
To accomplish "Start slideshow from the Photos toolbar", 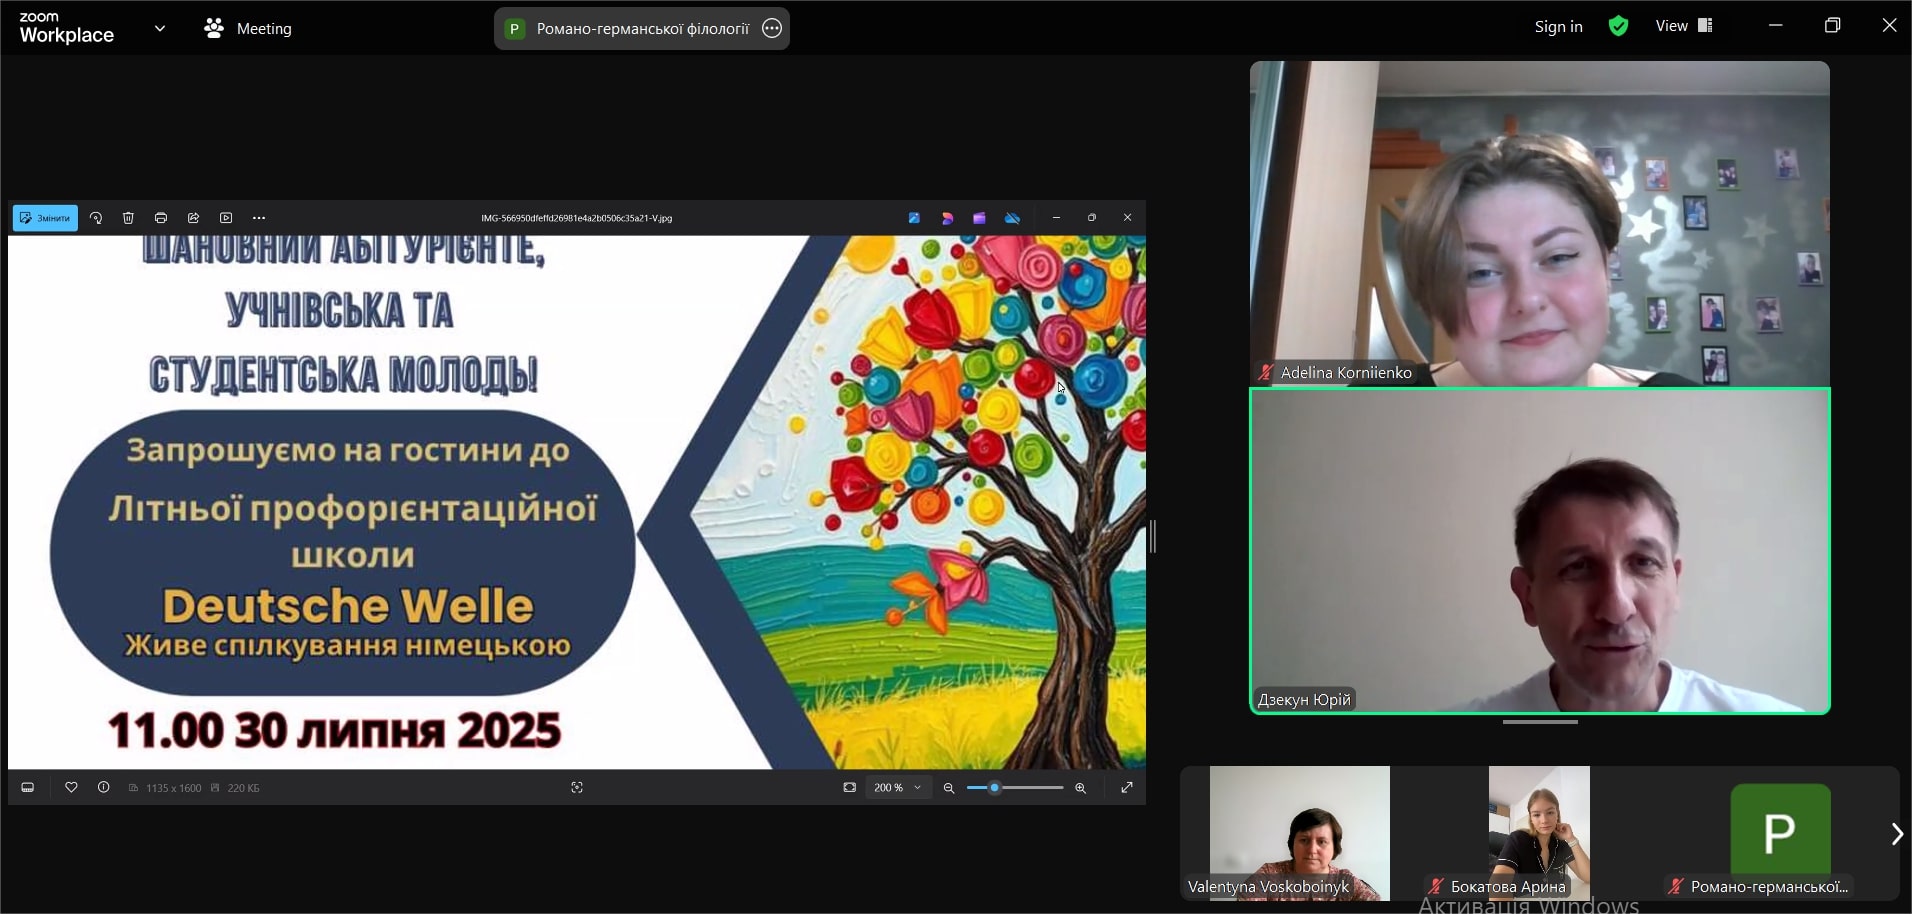I will 226,218.
